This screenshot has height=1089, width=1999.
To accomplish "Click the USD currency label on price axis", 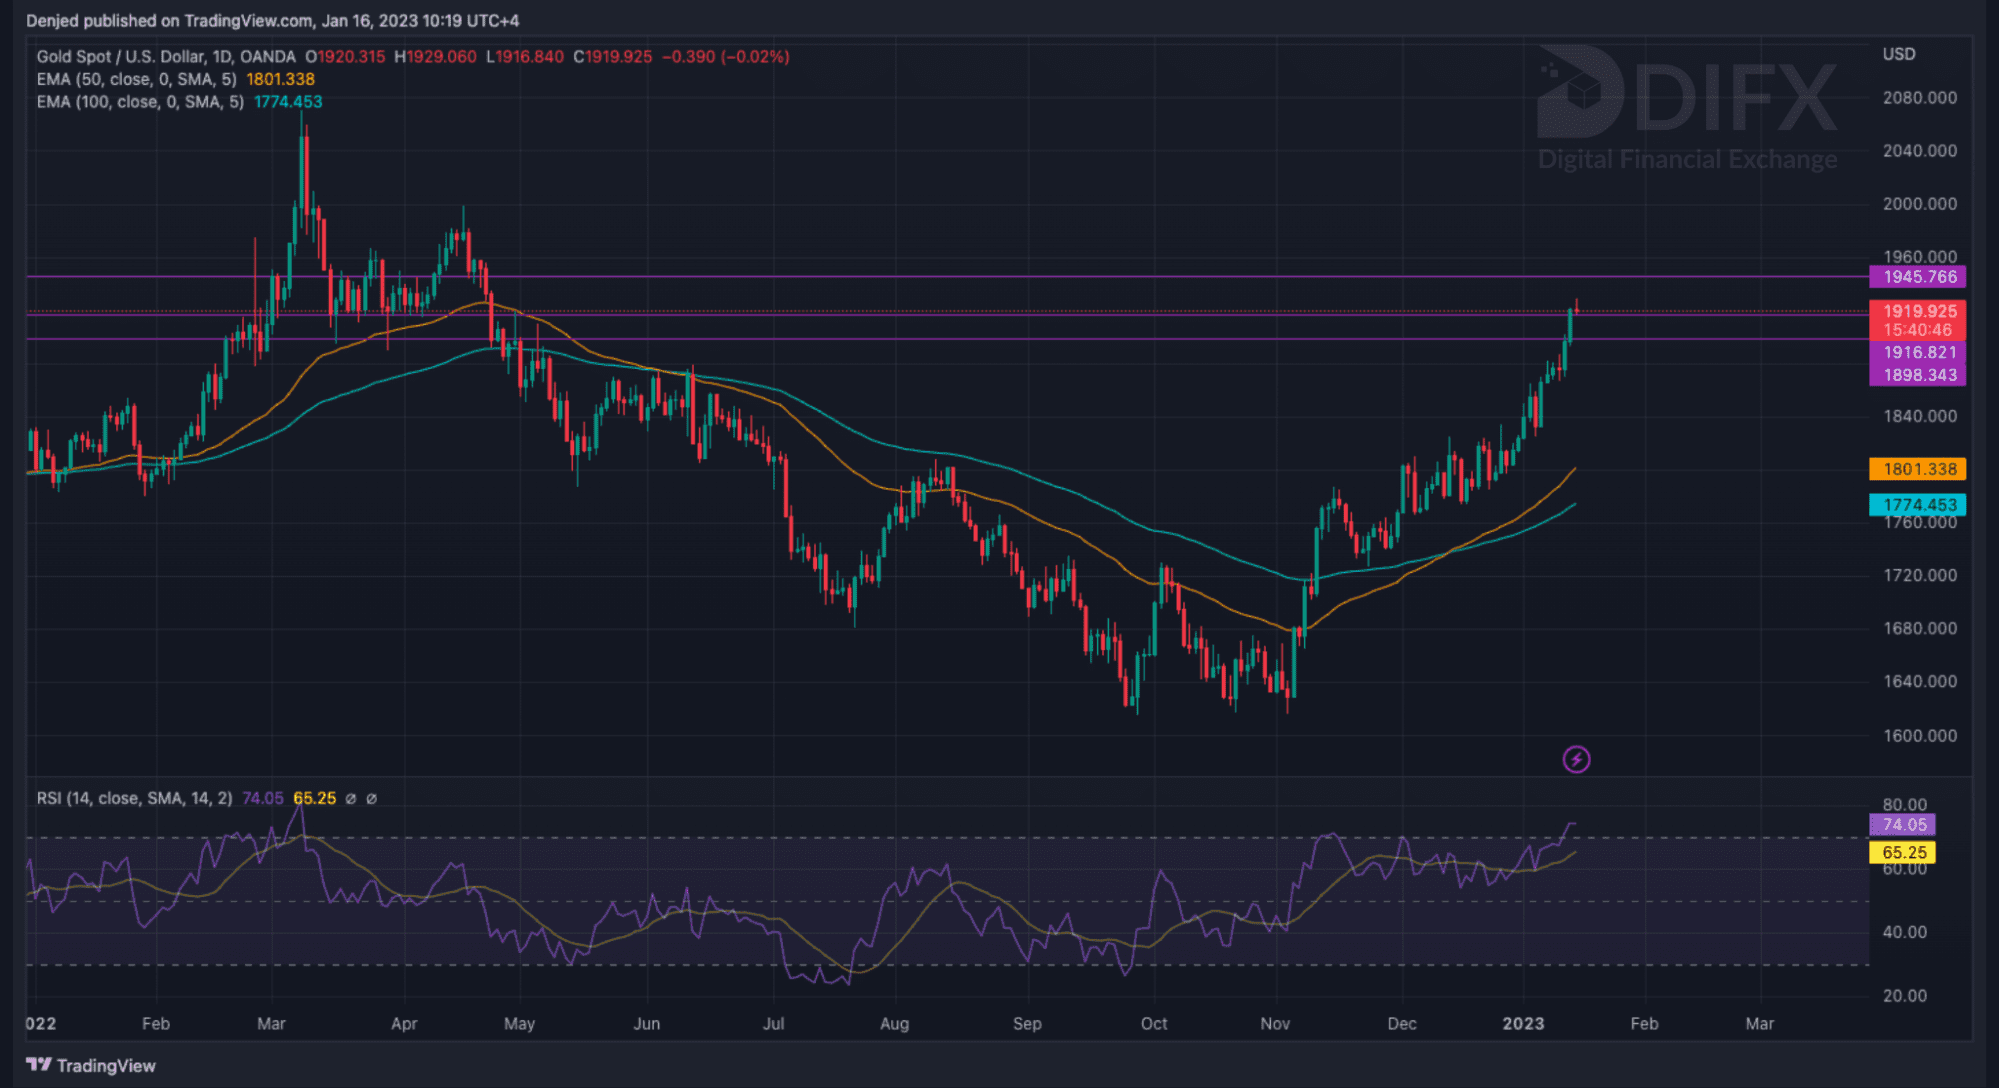I will 1899,54.
